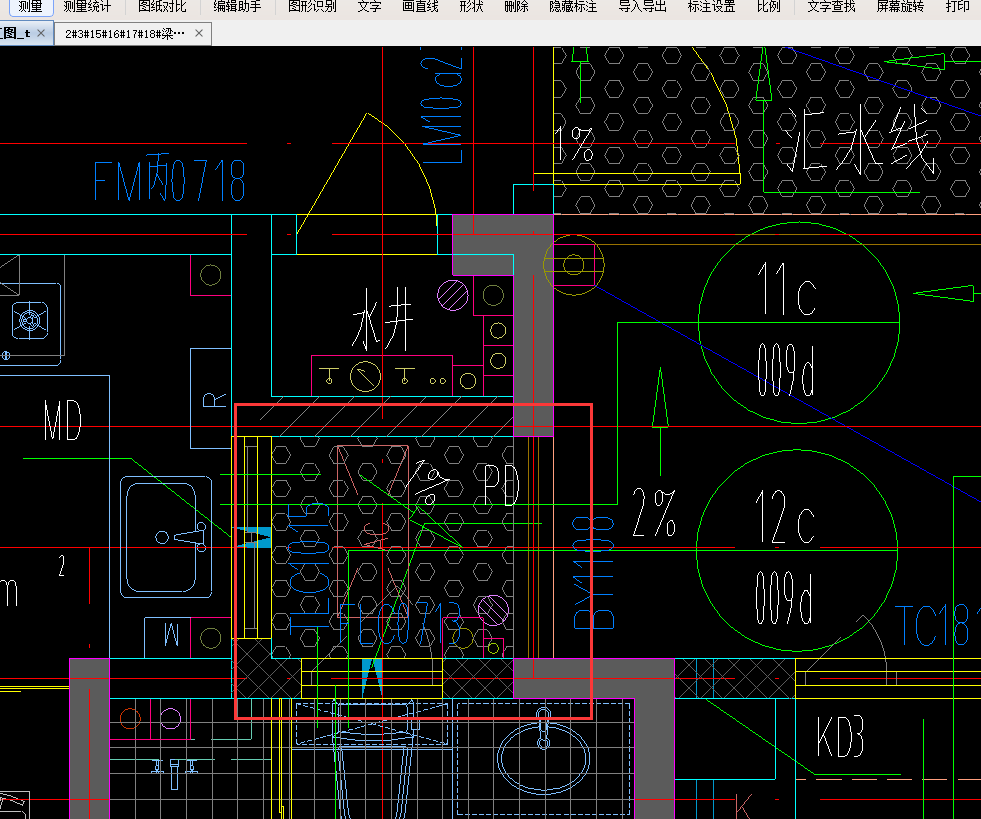The width and height of the screenshot is (981, 819).
Task: Open the 文字查找 search tool
Action: pos(831,7)
